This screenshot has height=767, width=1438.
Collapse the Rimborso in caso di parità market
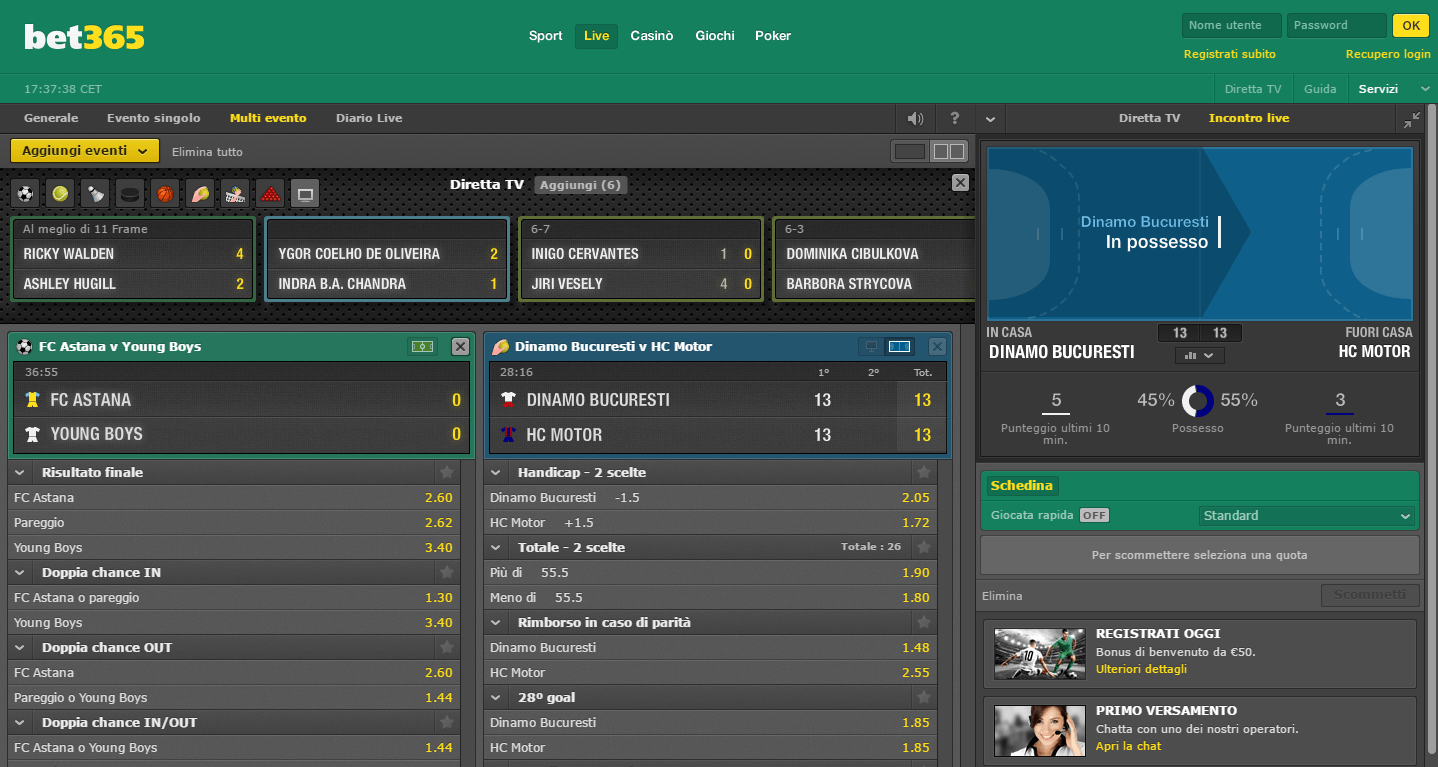pos(496,622)
